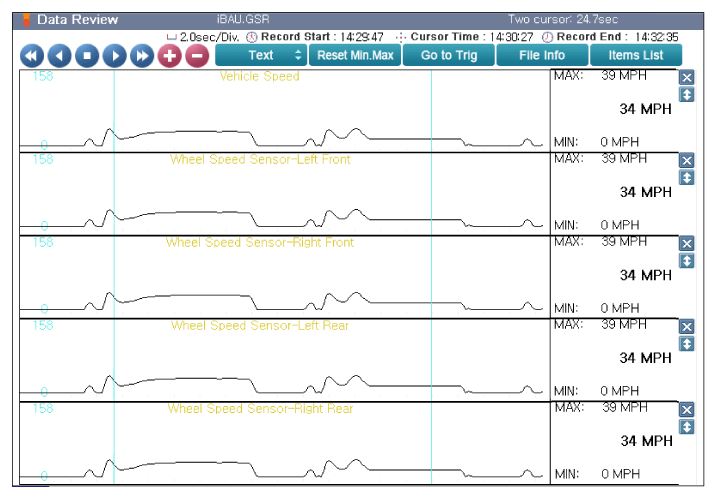Open File Info
Viewport: 717px width, 499px height.
pos(542,55)
